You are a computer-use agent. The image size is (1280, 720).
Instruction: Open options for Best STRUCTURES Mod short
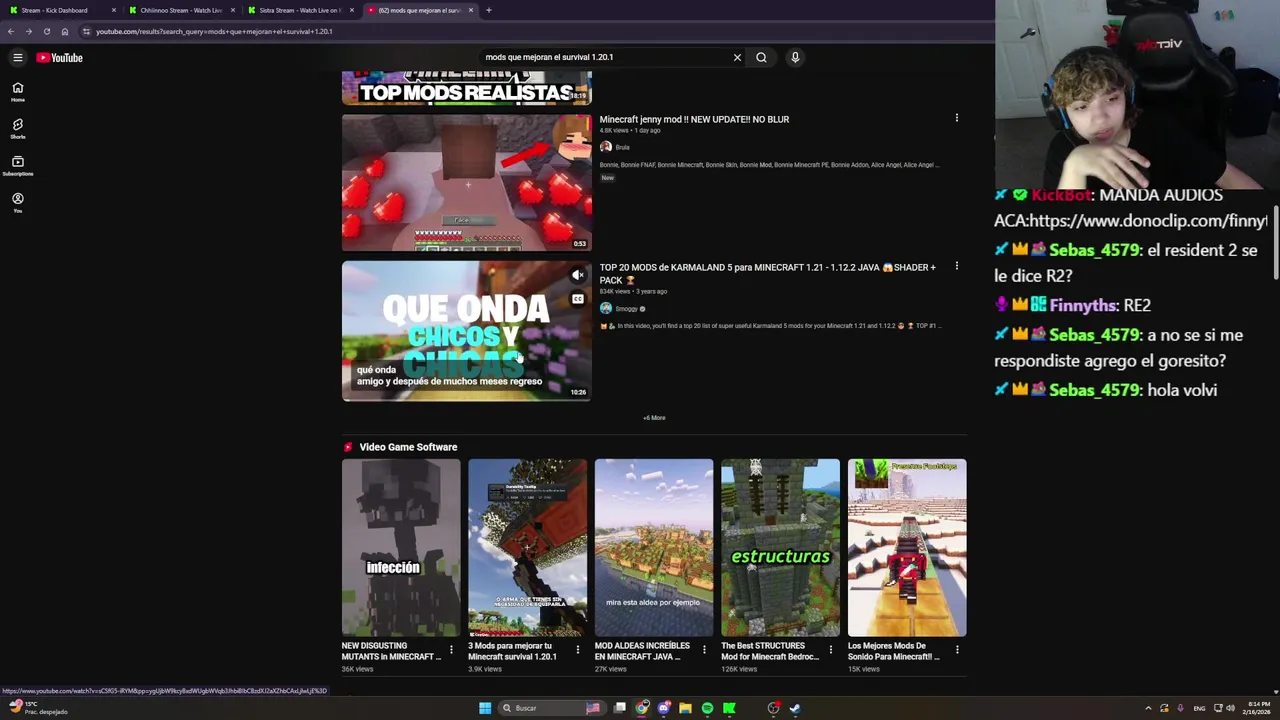830,650
